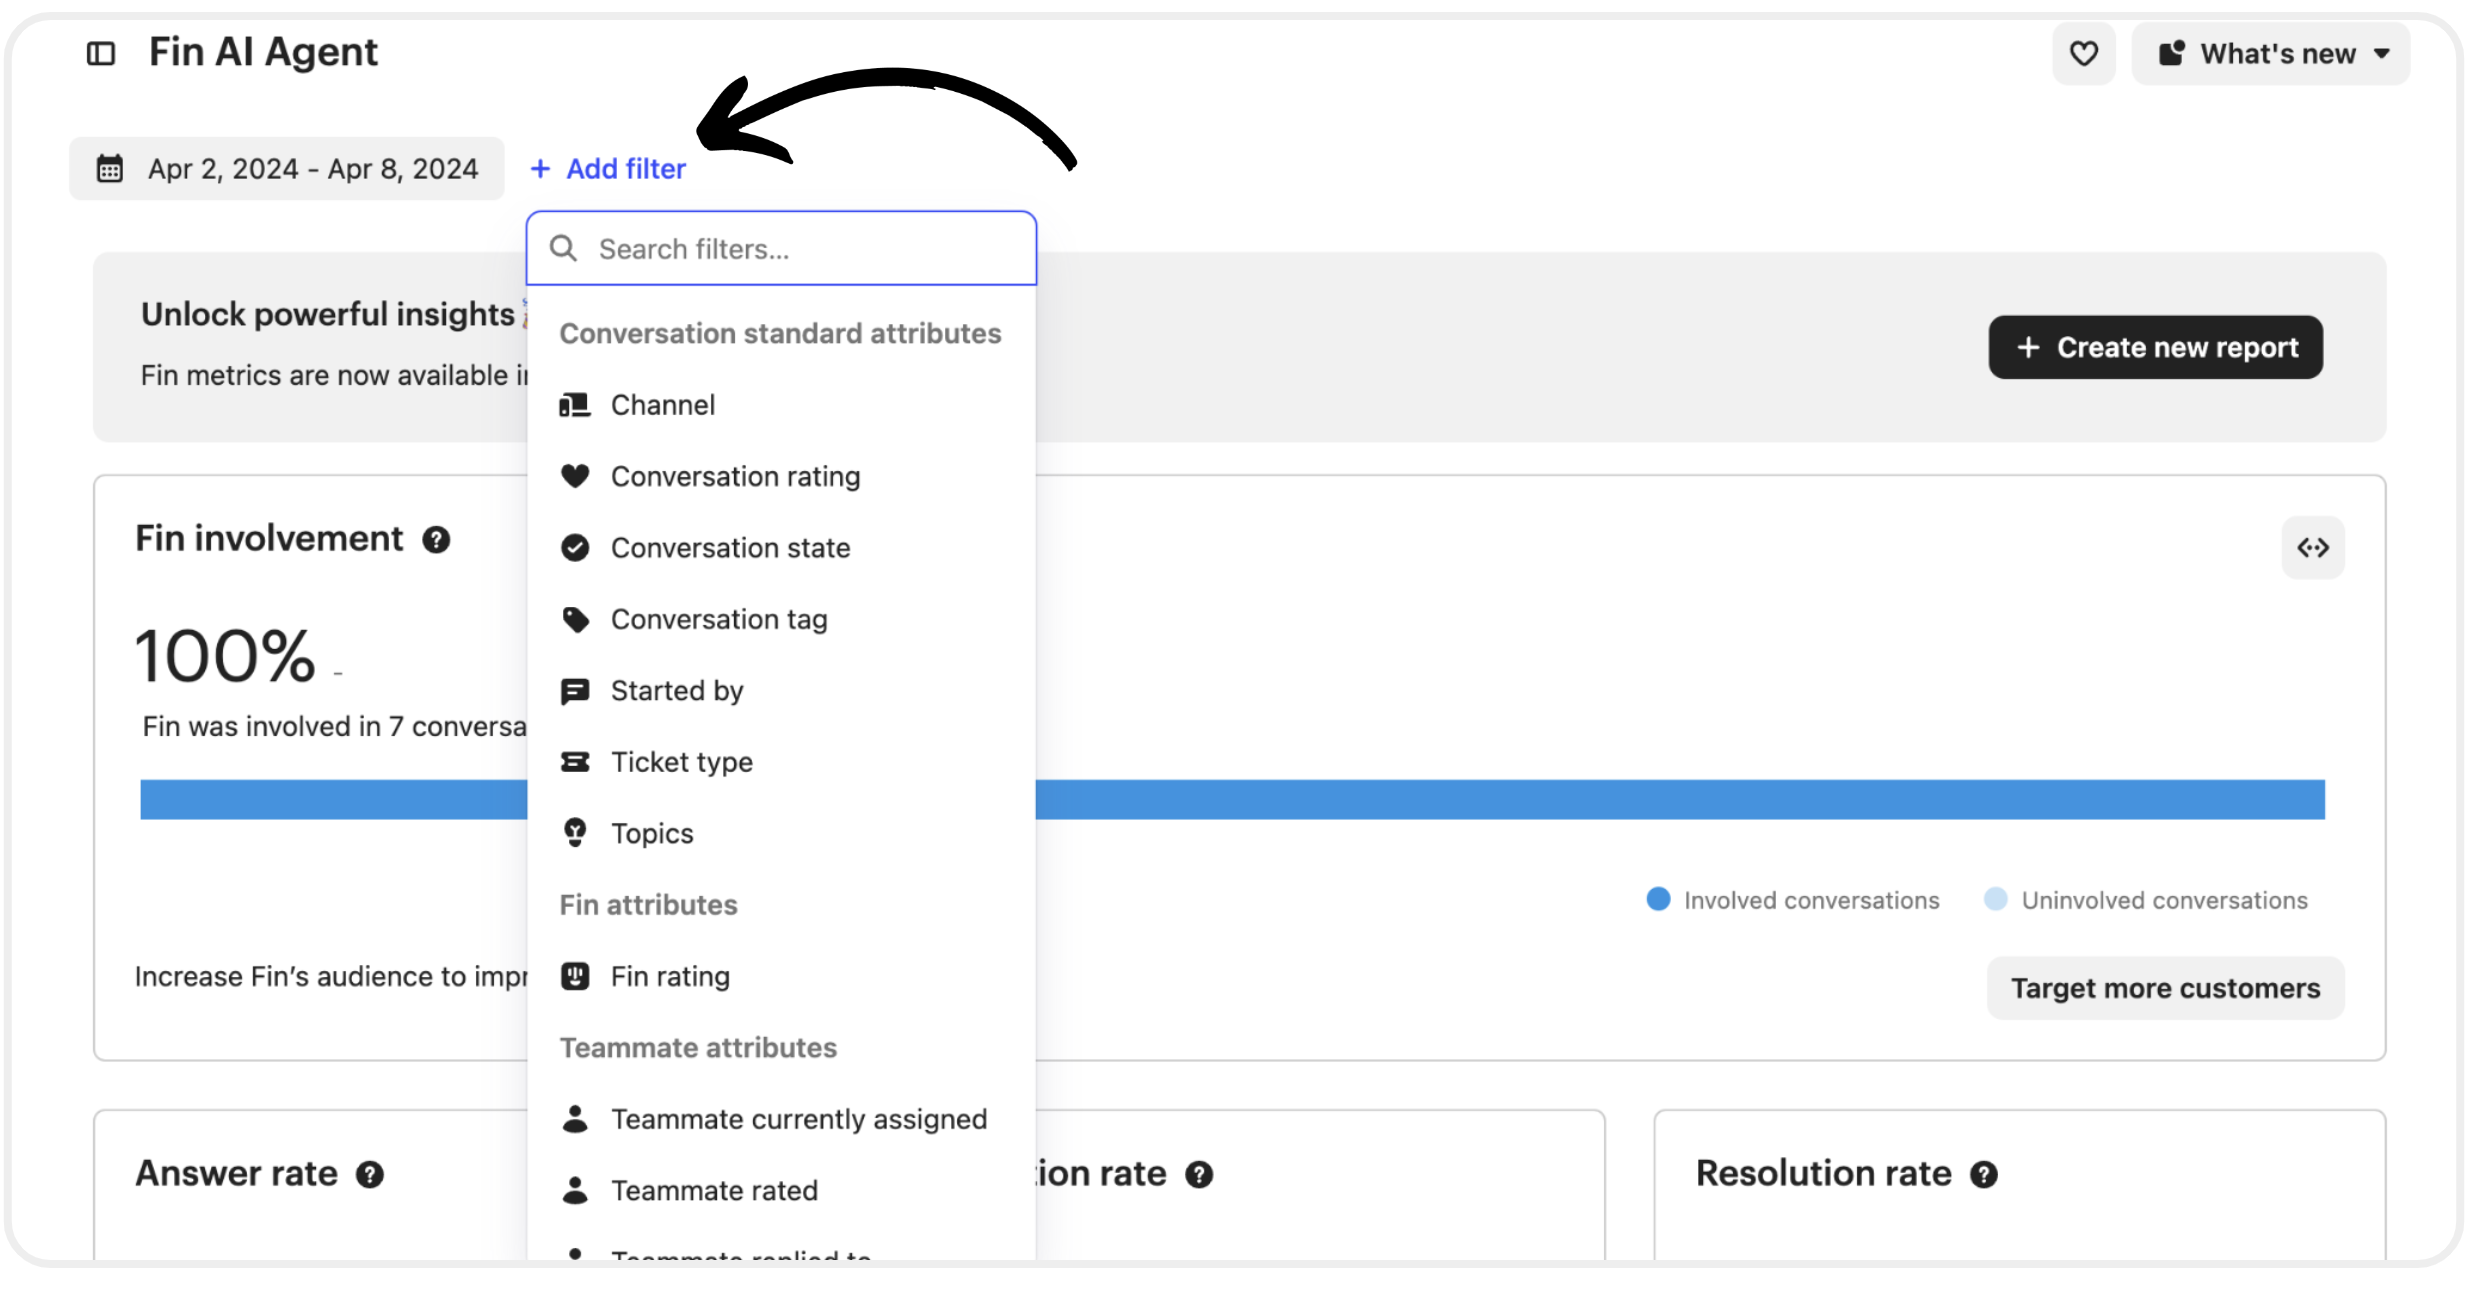2480x1294 pixels.
Task: Click the checkmark icon of Conversation state
Action: click(x=575, y=548)
